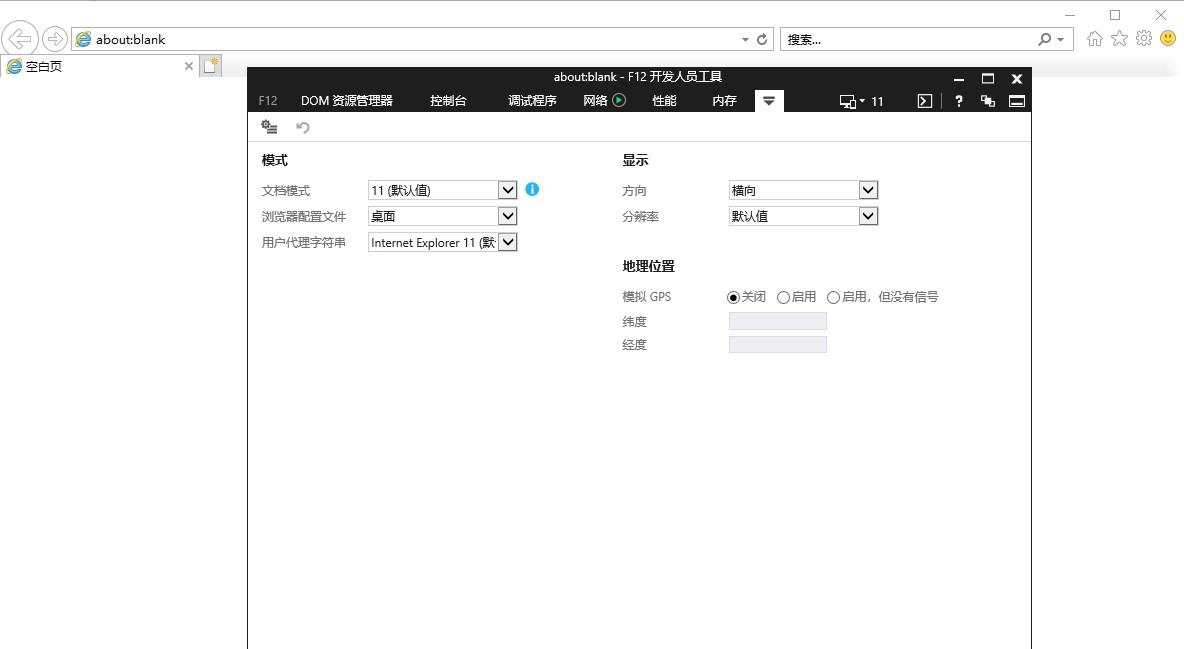This screenshot has height=649, width=1184.
Task: Open a new tab with the new tab button
Action: pos(211,66)
